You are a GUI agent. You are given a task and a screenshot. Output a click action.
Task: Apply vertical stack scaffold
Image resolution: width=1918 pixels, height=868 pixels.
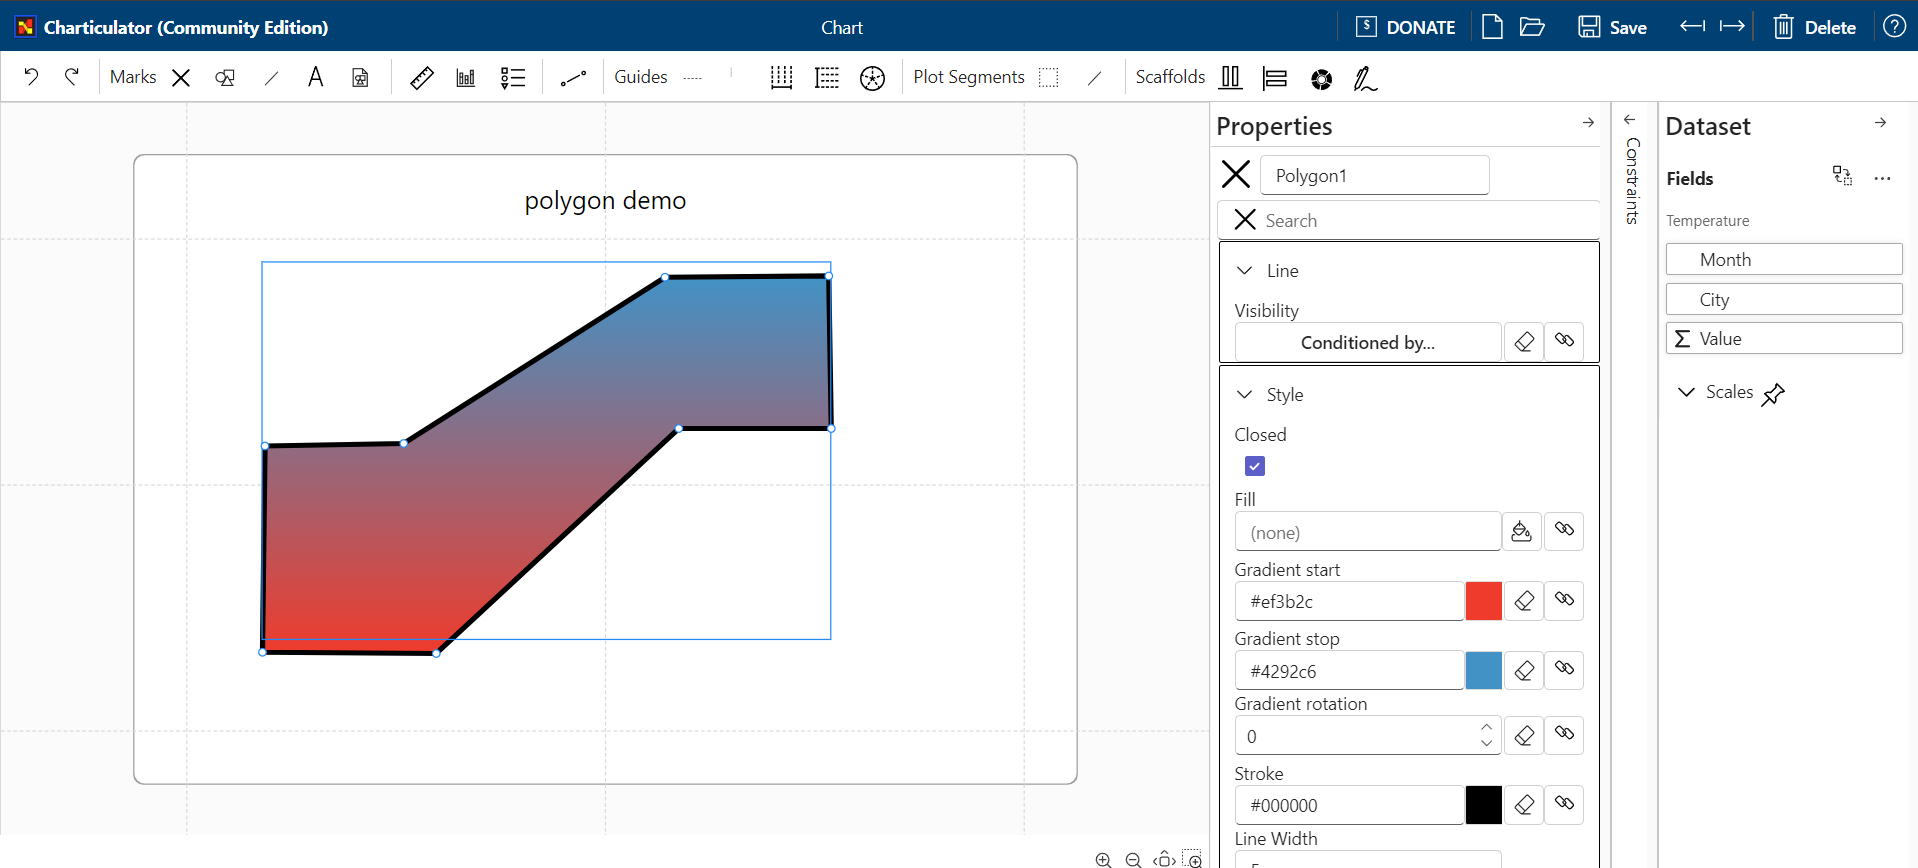pos(1275,77)
